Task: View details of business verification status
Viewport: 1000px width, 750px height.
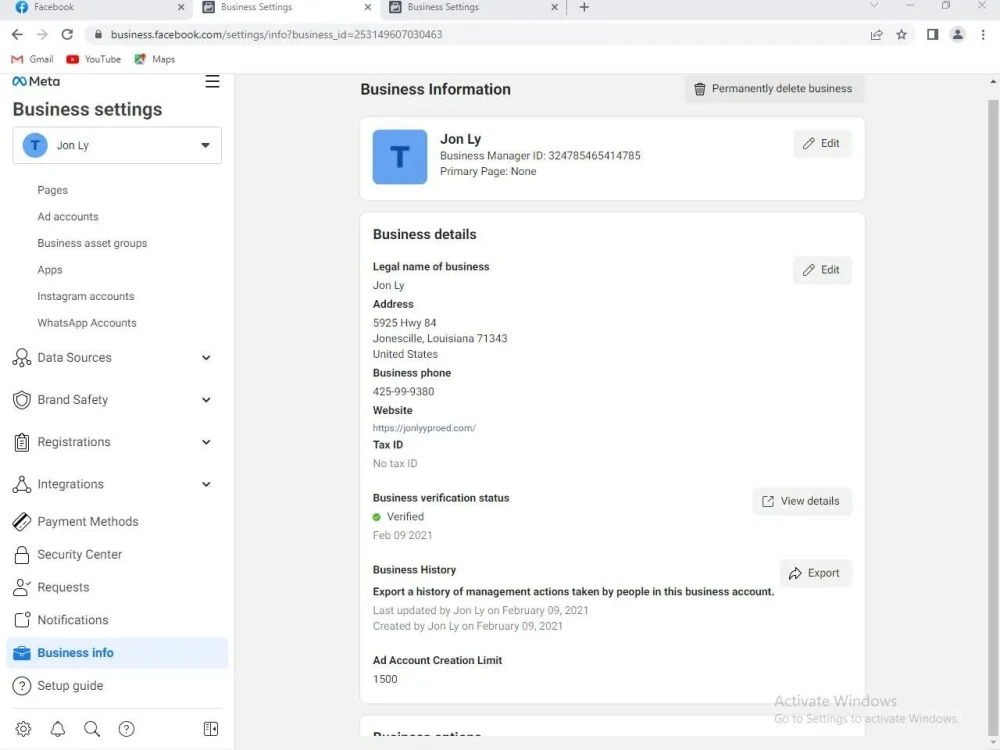Action: pyautogui.click(x=802, y=501)
